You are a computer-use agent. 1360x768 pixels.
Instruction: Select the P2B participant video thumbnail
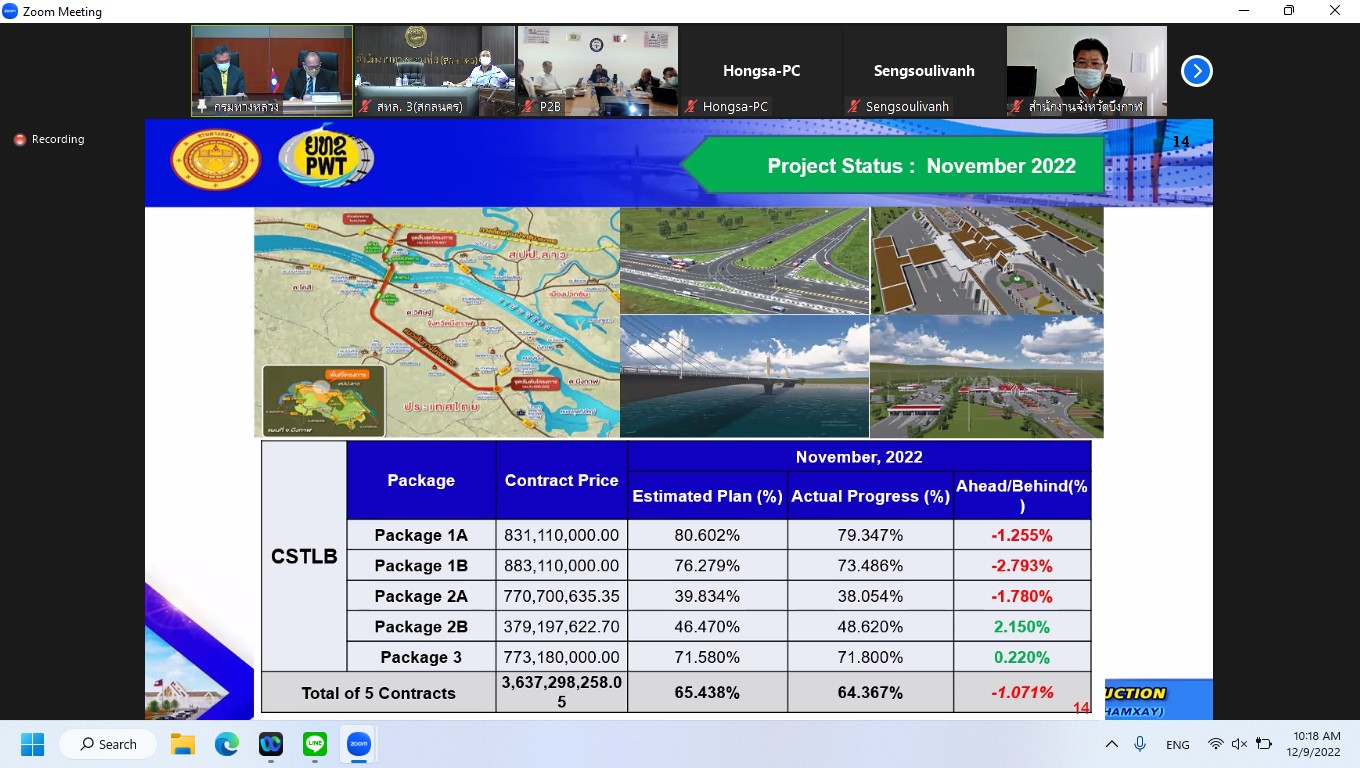tap(598, 71)
